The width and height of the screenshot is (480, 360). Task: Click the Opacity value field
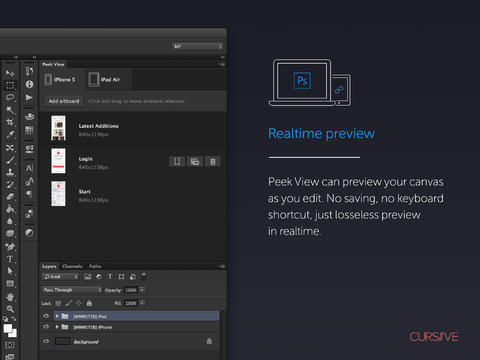point(131,290)
